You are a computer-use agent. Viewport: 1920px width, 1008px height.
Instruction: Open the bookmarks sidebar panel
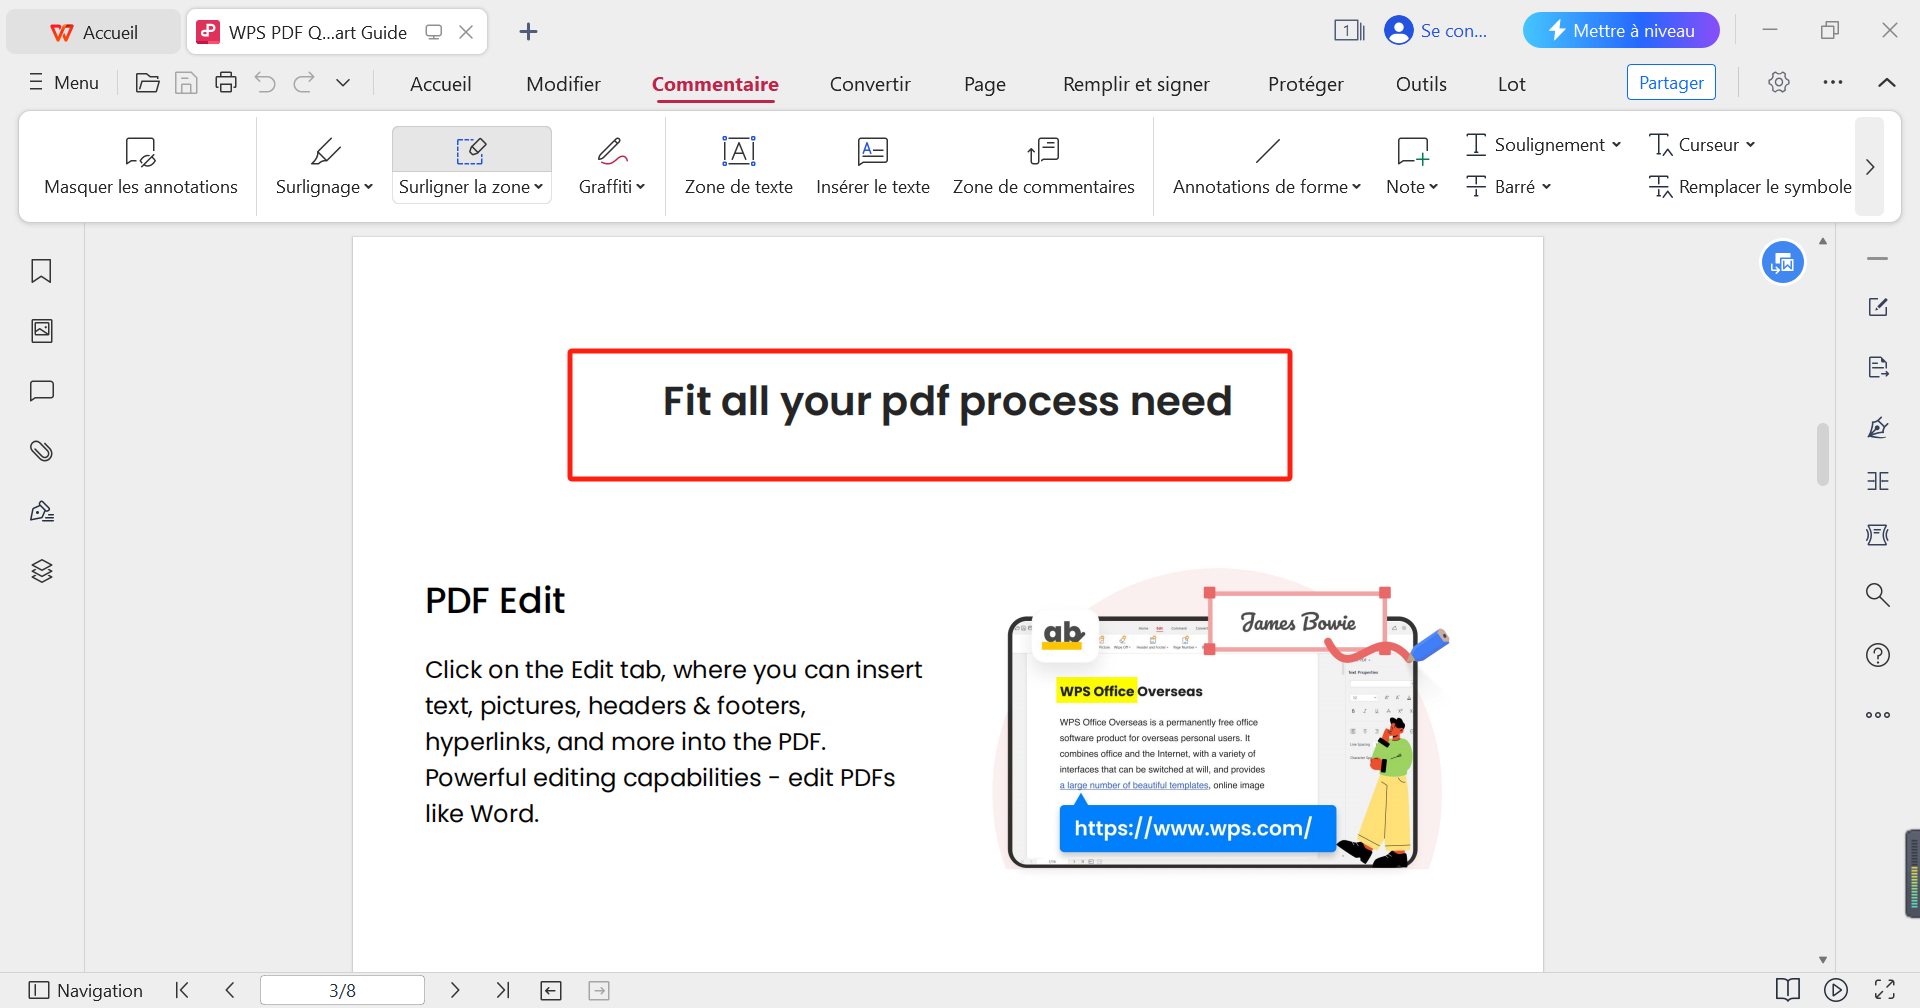pos(41,271)
